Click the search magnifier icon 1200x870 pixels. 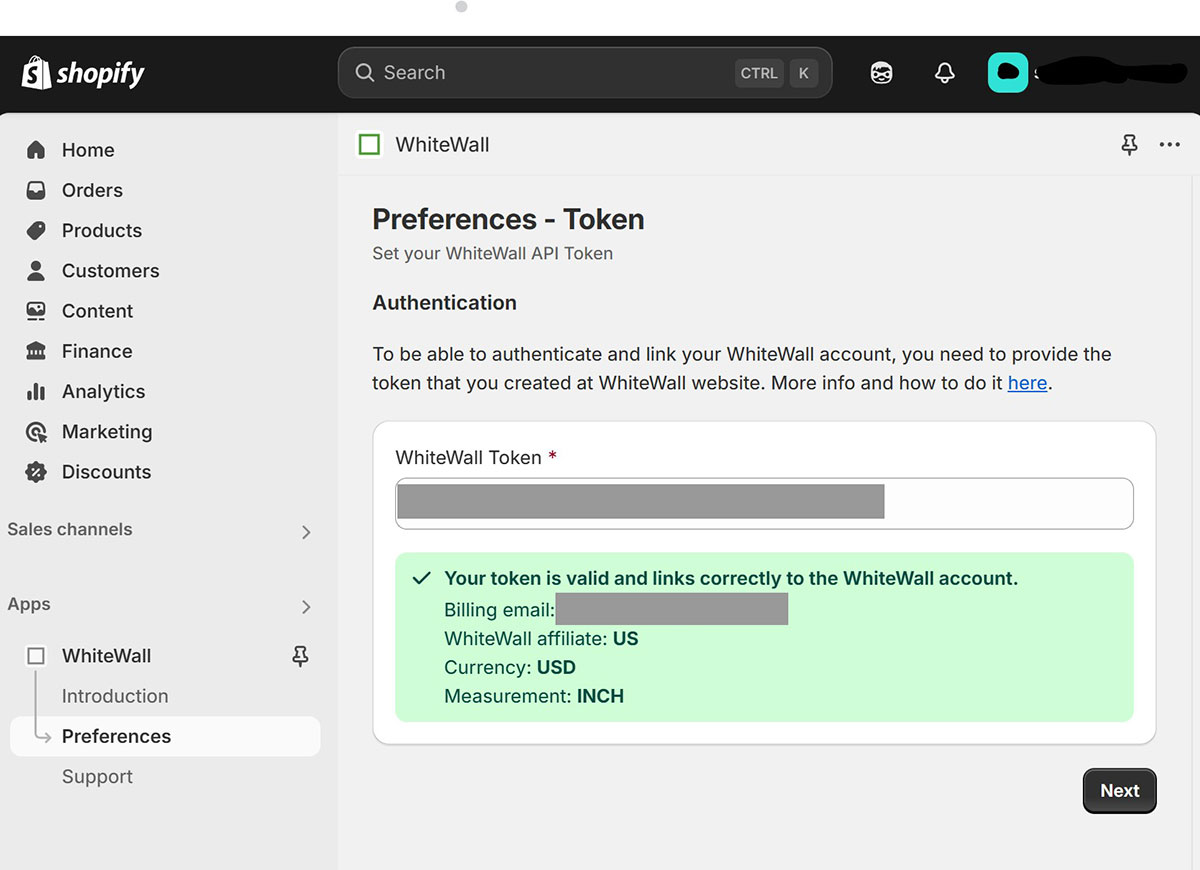click(365, 73)
